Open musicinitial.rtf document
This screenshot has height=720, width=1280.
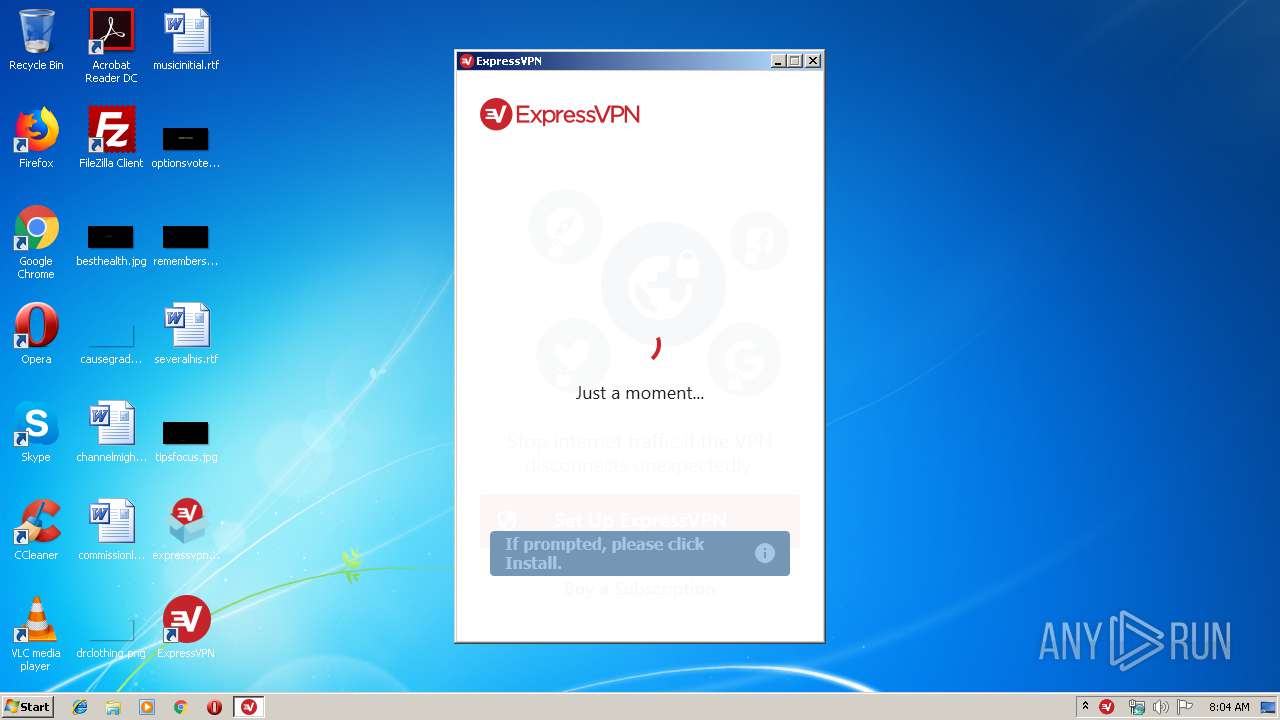[x=186, y=40]
